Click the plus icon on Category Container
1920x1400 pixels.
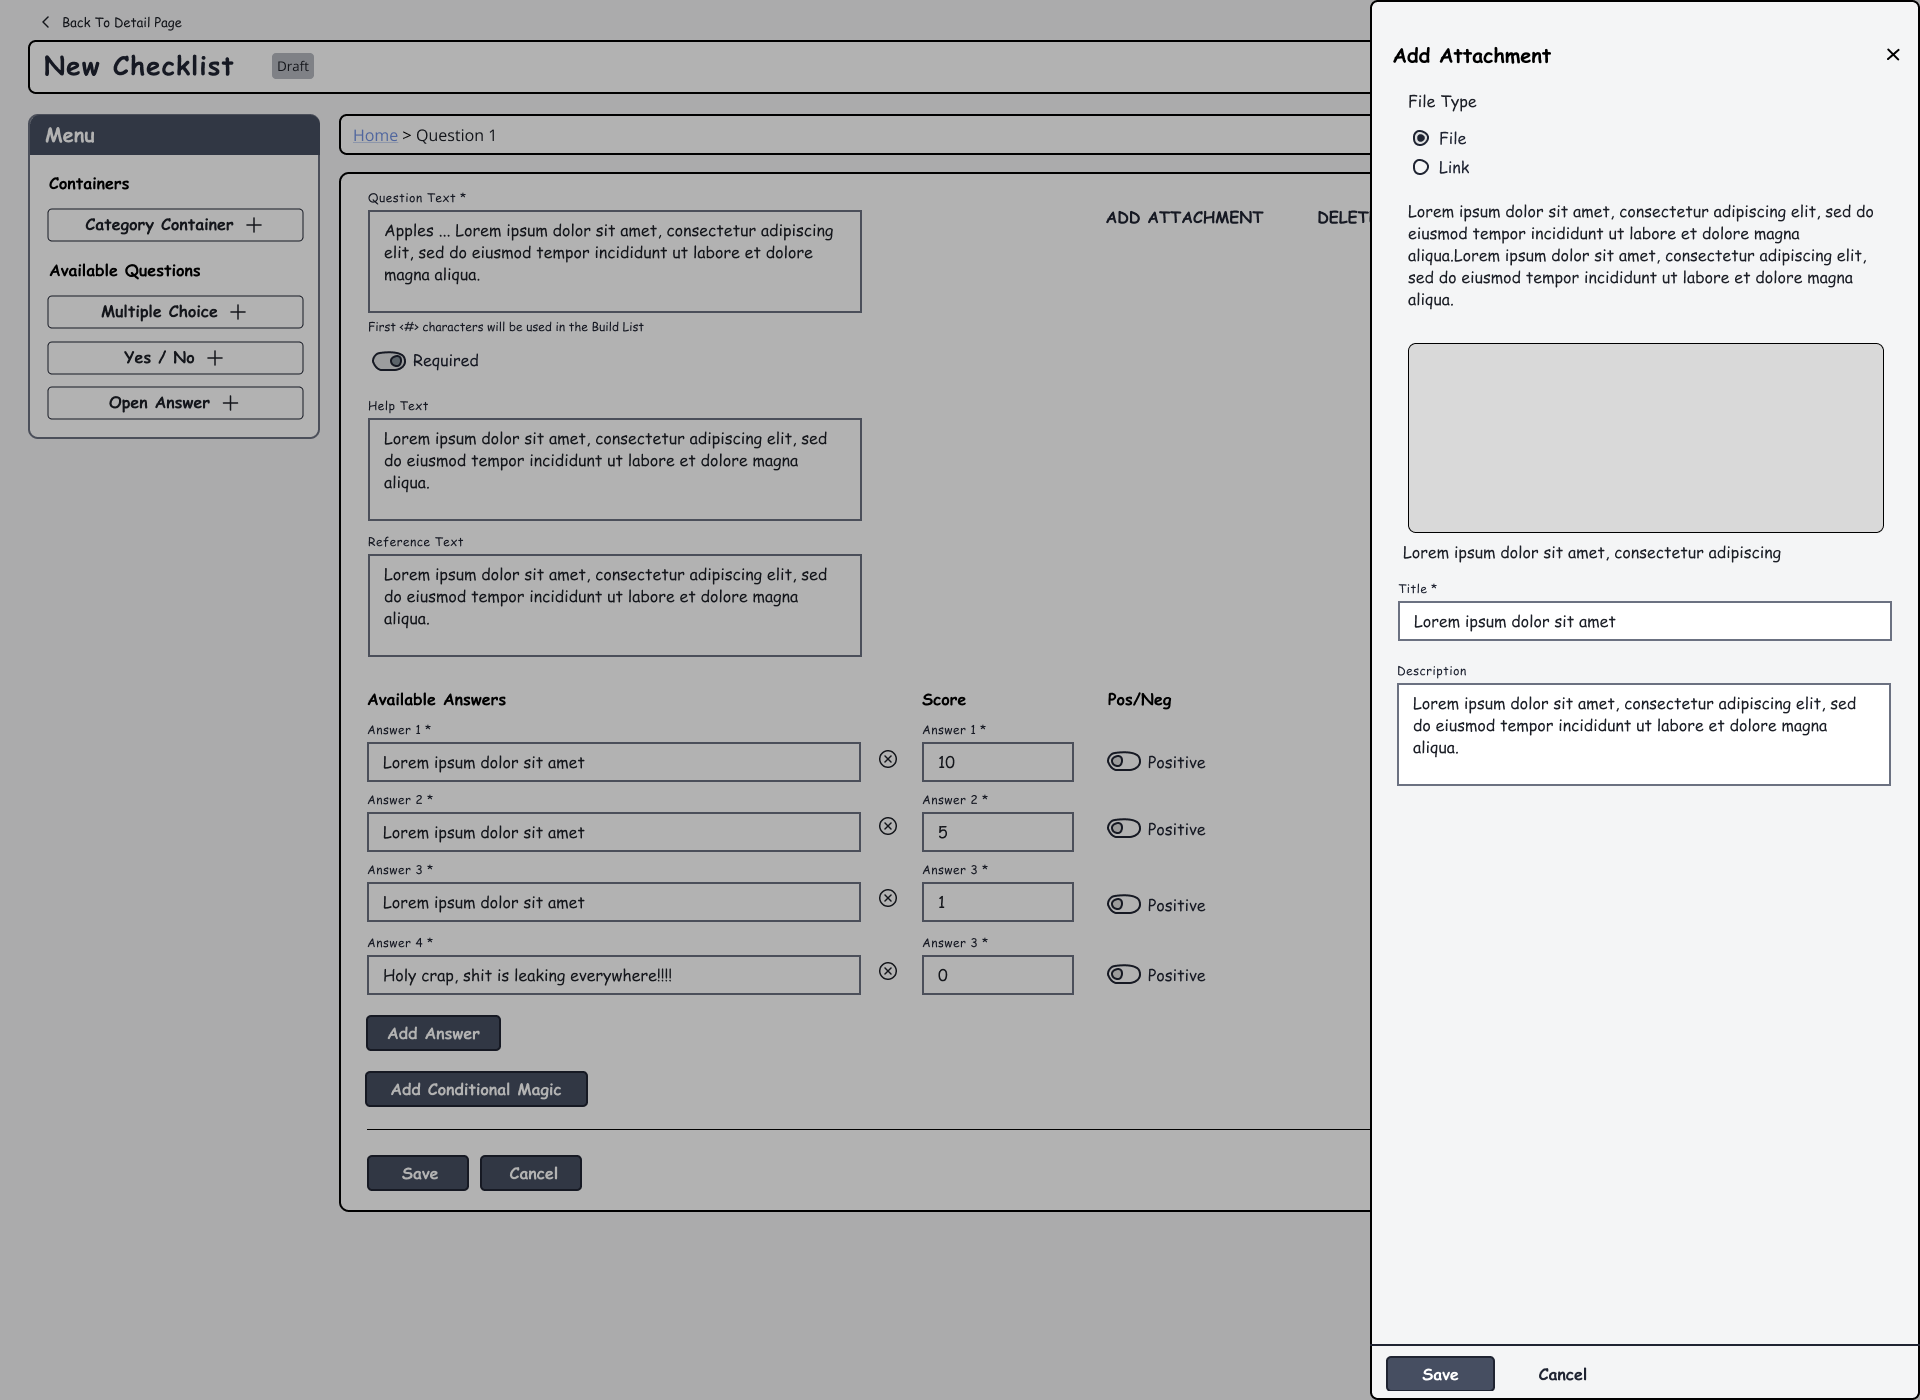click(254, 225)
